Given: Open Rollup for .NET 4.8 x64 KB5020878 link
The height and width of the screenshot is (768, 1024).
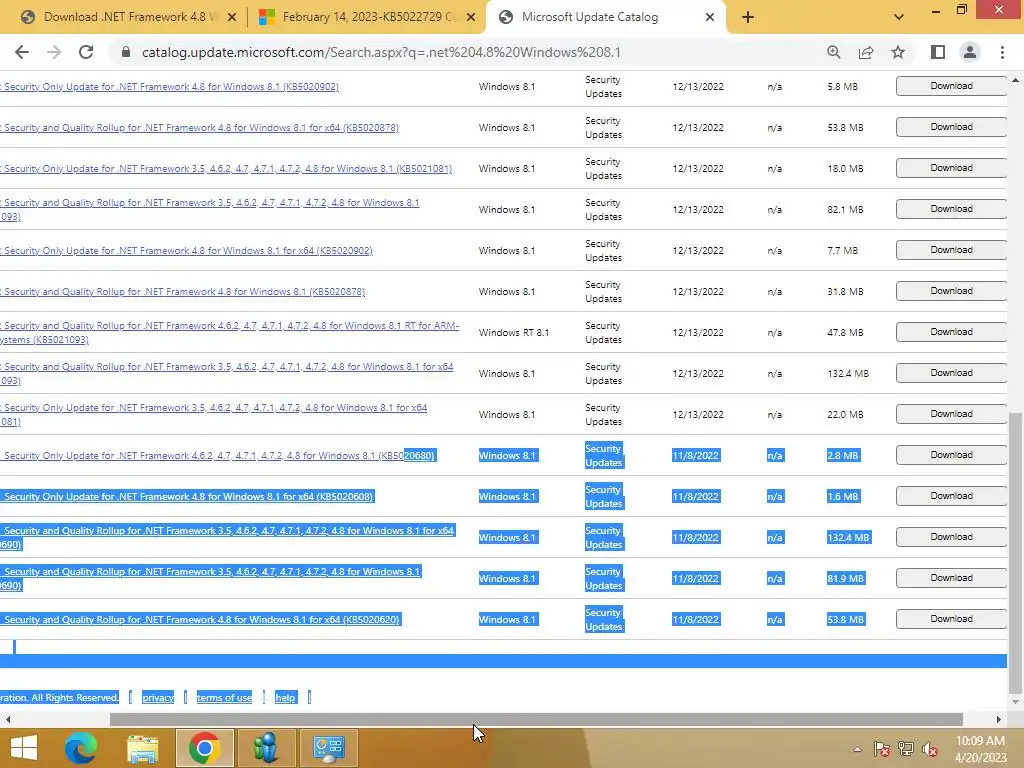Looking at the screenshot, I should tap(200, 128).
